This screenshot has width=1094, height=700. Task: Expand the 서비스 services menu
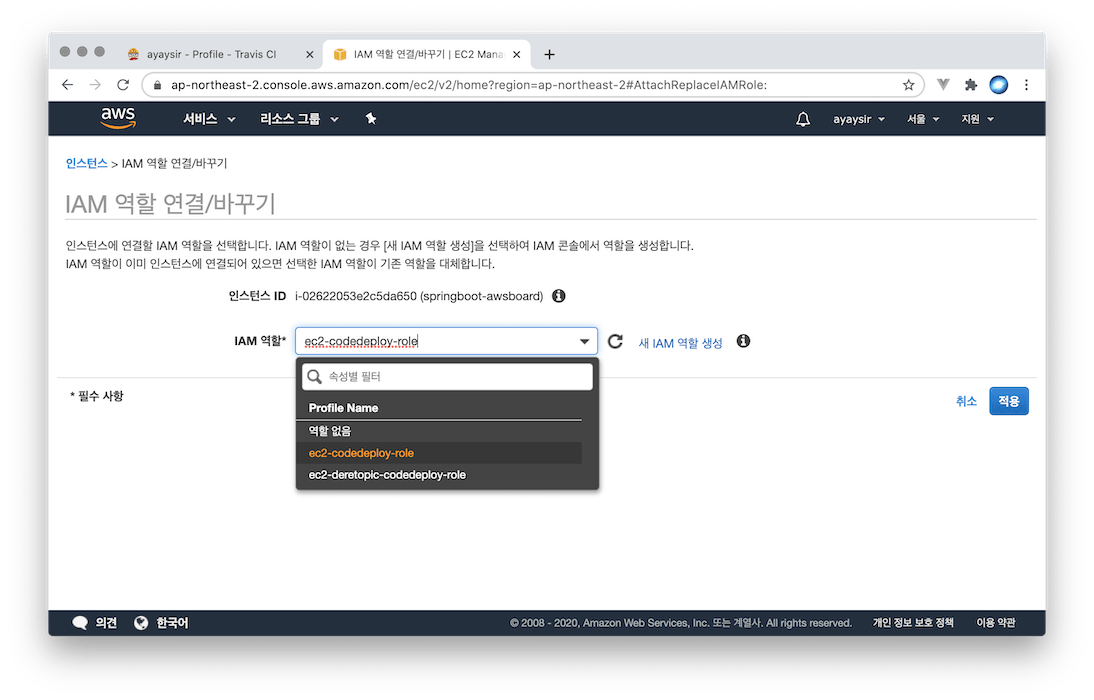(x=209, y=119)
